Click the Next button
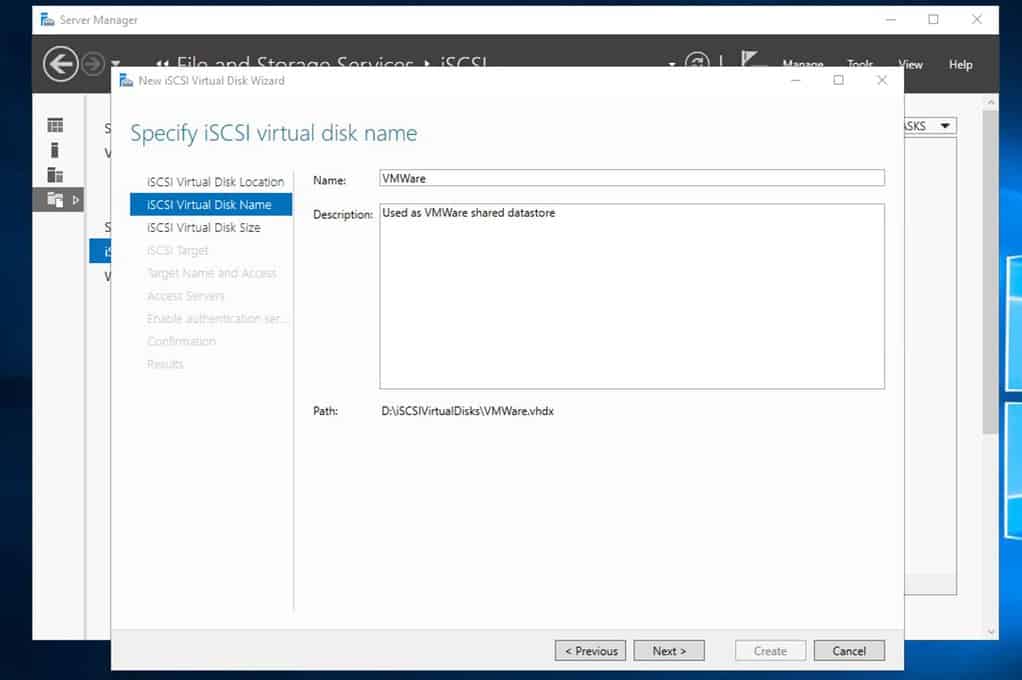 pos(669,651)
